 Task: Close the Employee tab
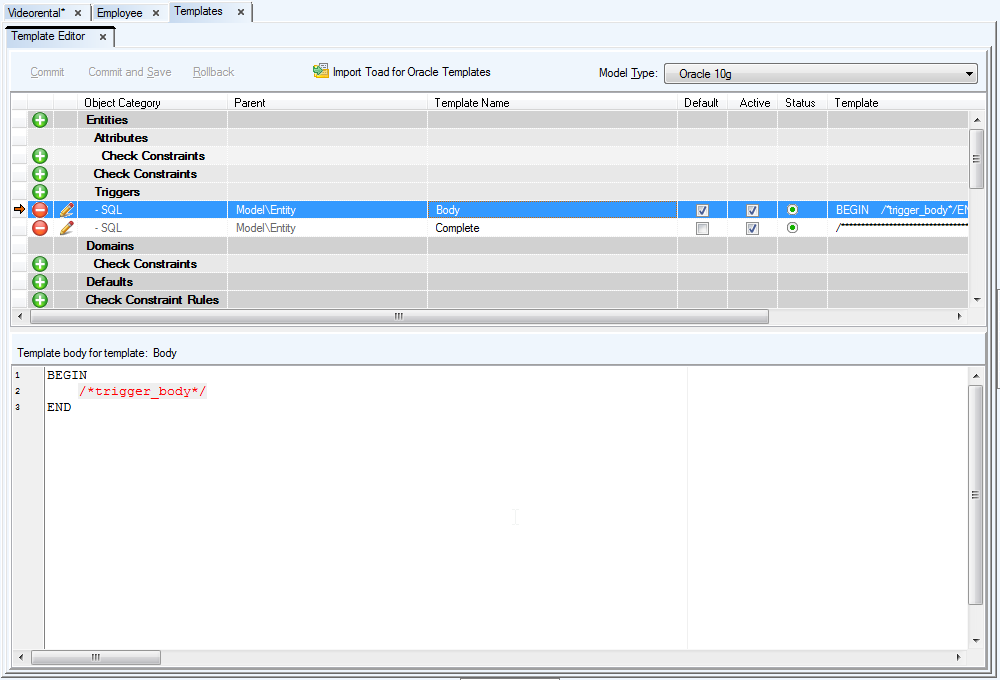coord(156,13)
